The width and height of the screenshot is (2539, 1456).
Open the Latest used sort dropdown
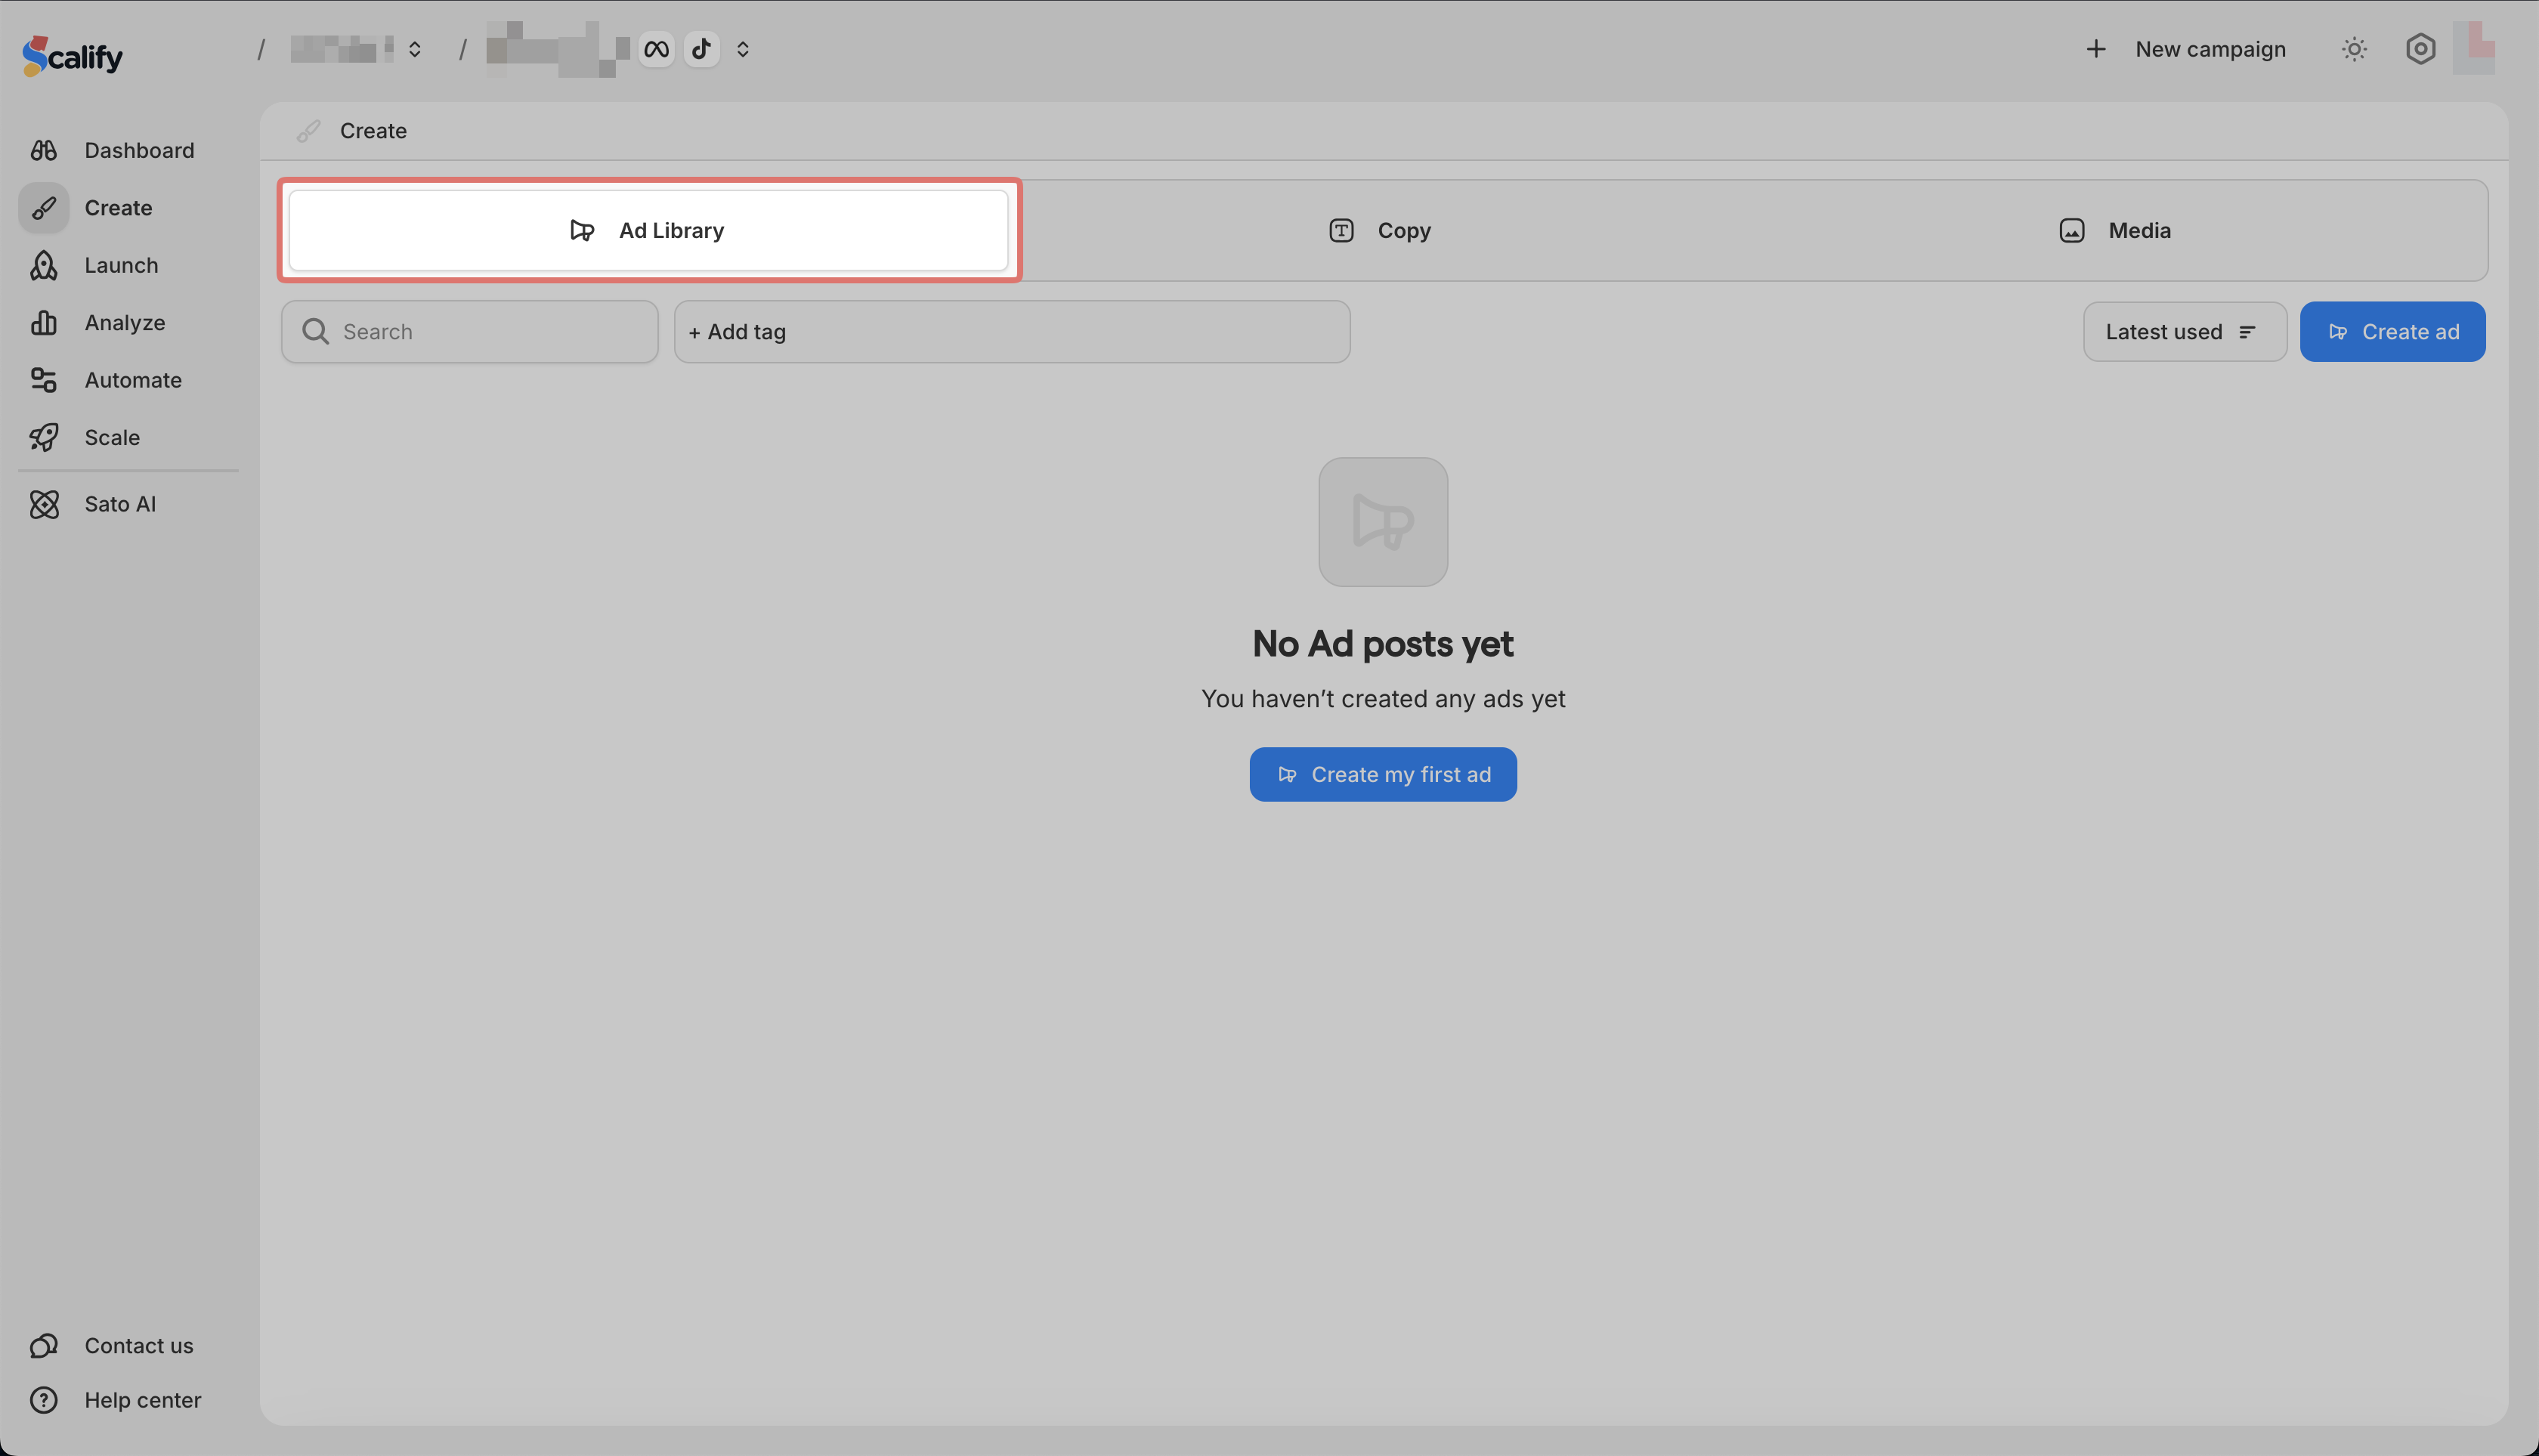tap(2183, 332)
